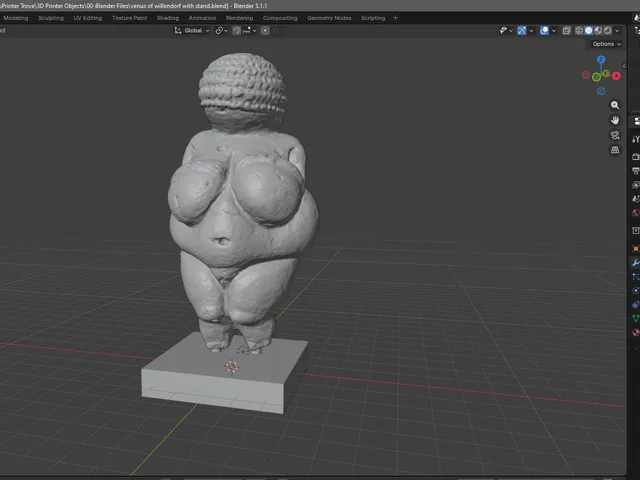The height and width of the screenshot is (480, 640).
Task: Switch to the Texture Paint workspace
Action: pos(129,18)
